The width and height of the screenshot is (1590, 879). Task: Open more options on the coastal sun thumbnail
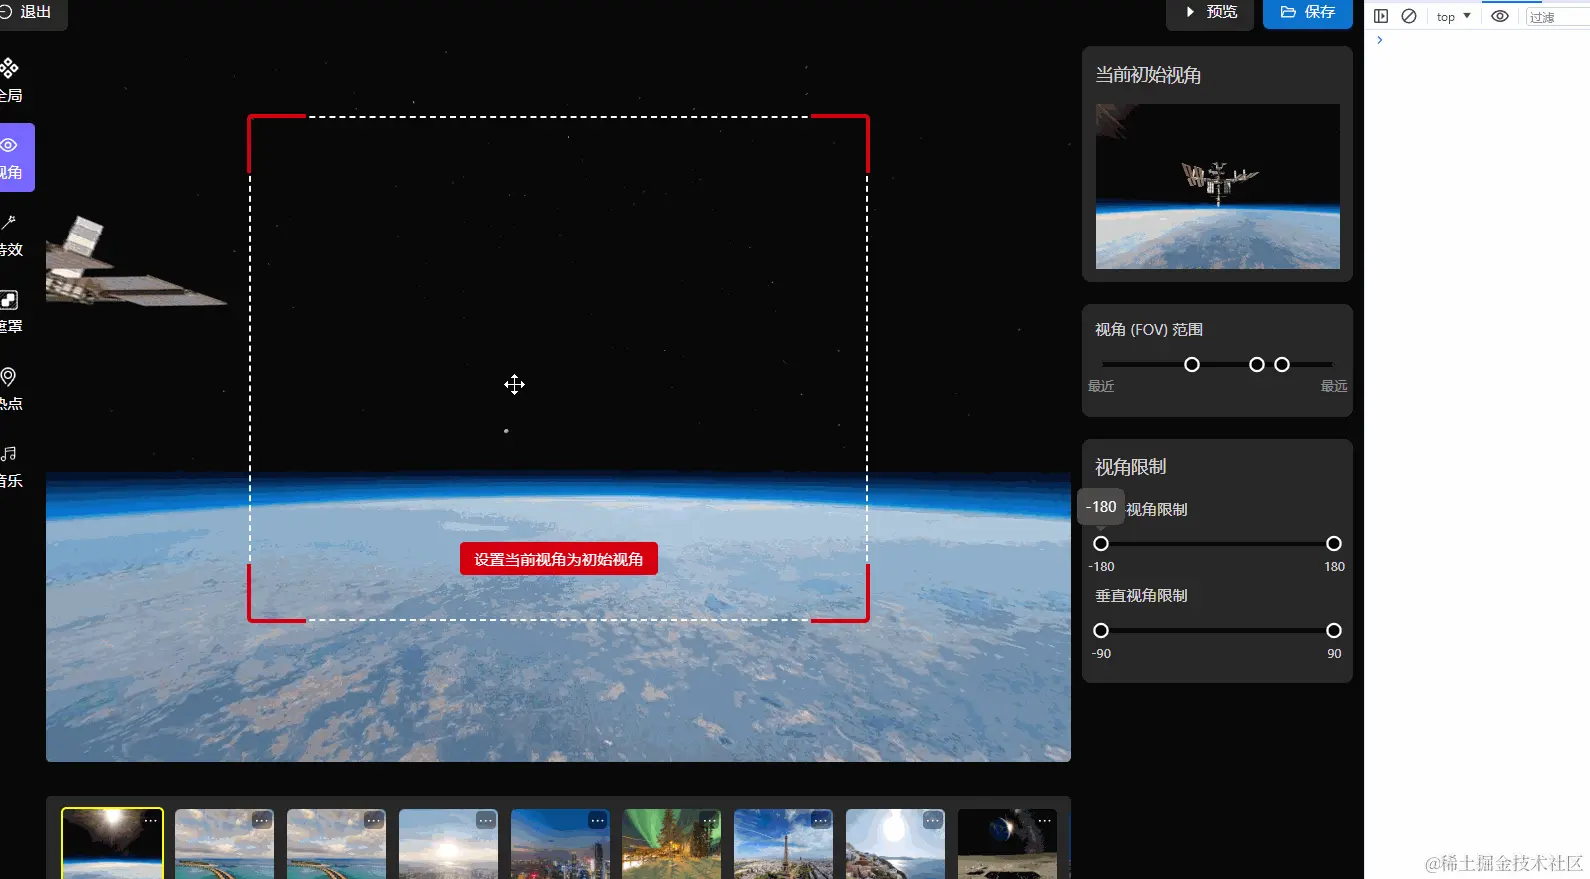933,820
